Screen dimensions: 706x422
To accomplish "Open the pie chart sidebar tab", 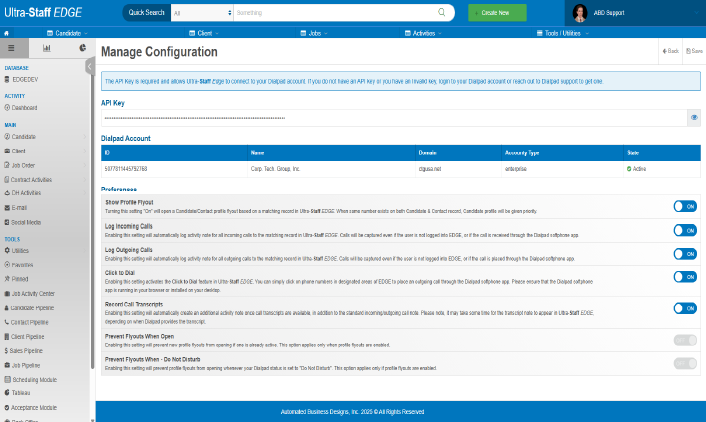I will click(82, 48).
